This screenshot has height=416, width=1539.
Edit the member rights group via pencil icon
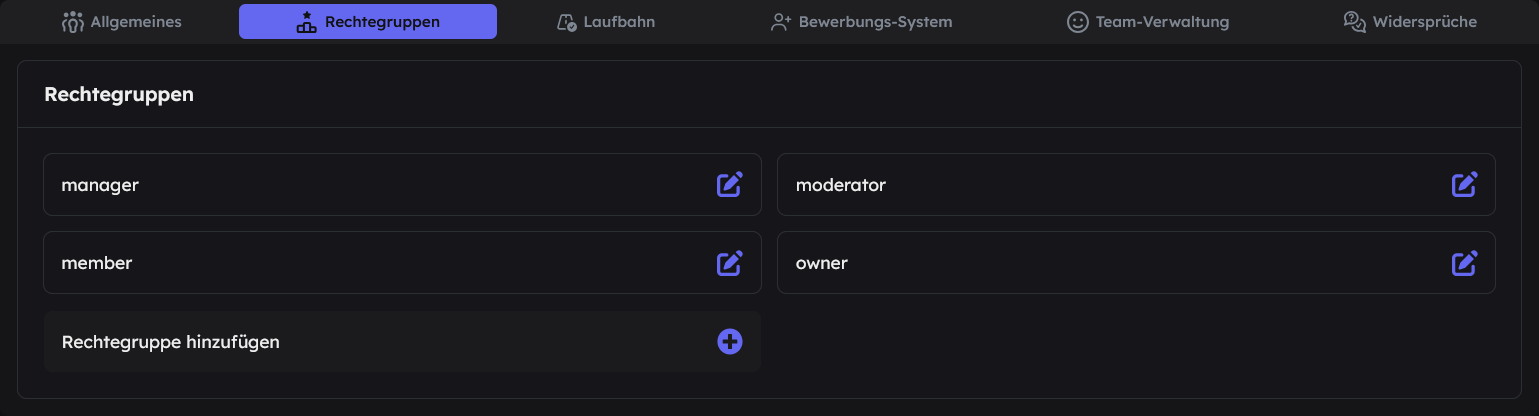[730, 263]
